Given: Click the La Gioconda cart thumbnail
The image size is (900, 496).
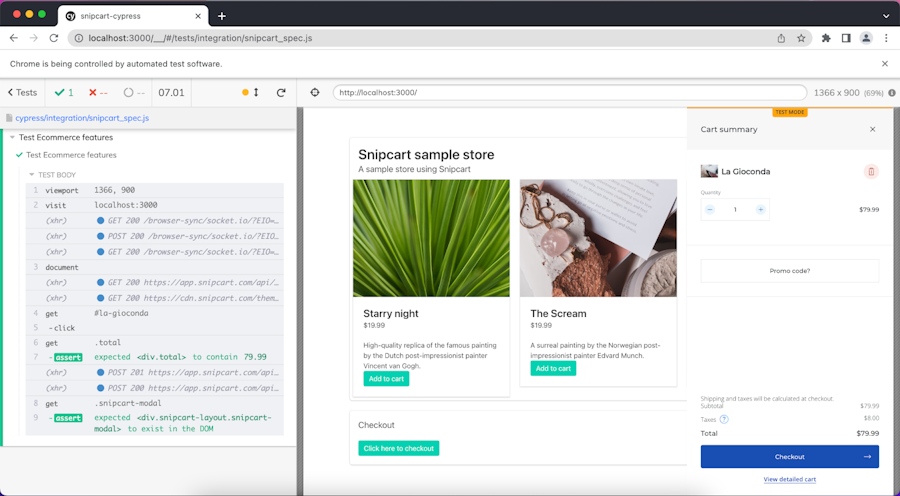Looking at the screenshot, I should point(709,171).
